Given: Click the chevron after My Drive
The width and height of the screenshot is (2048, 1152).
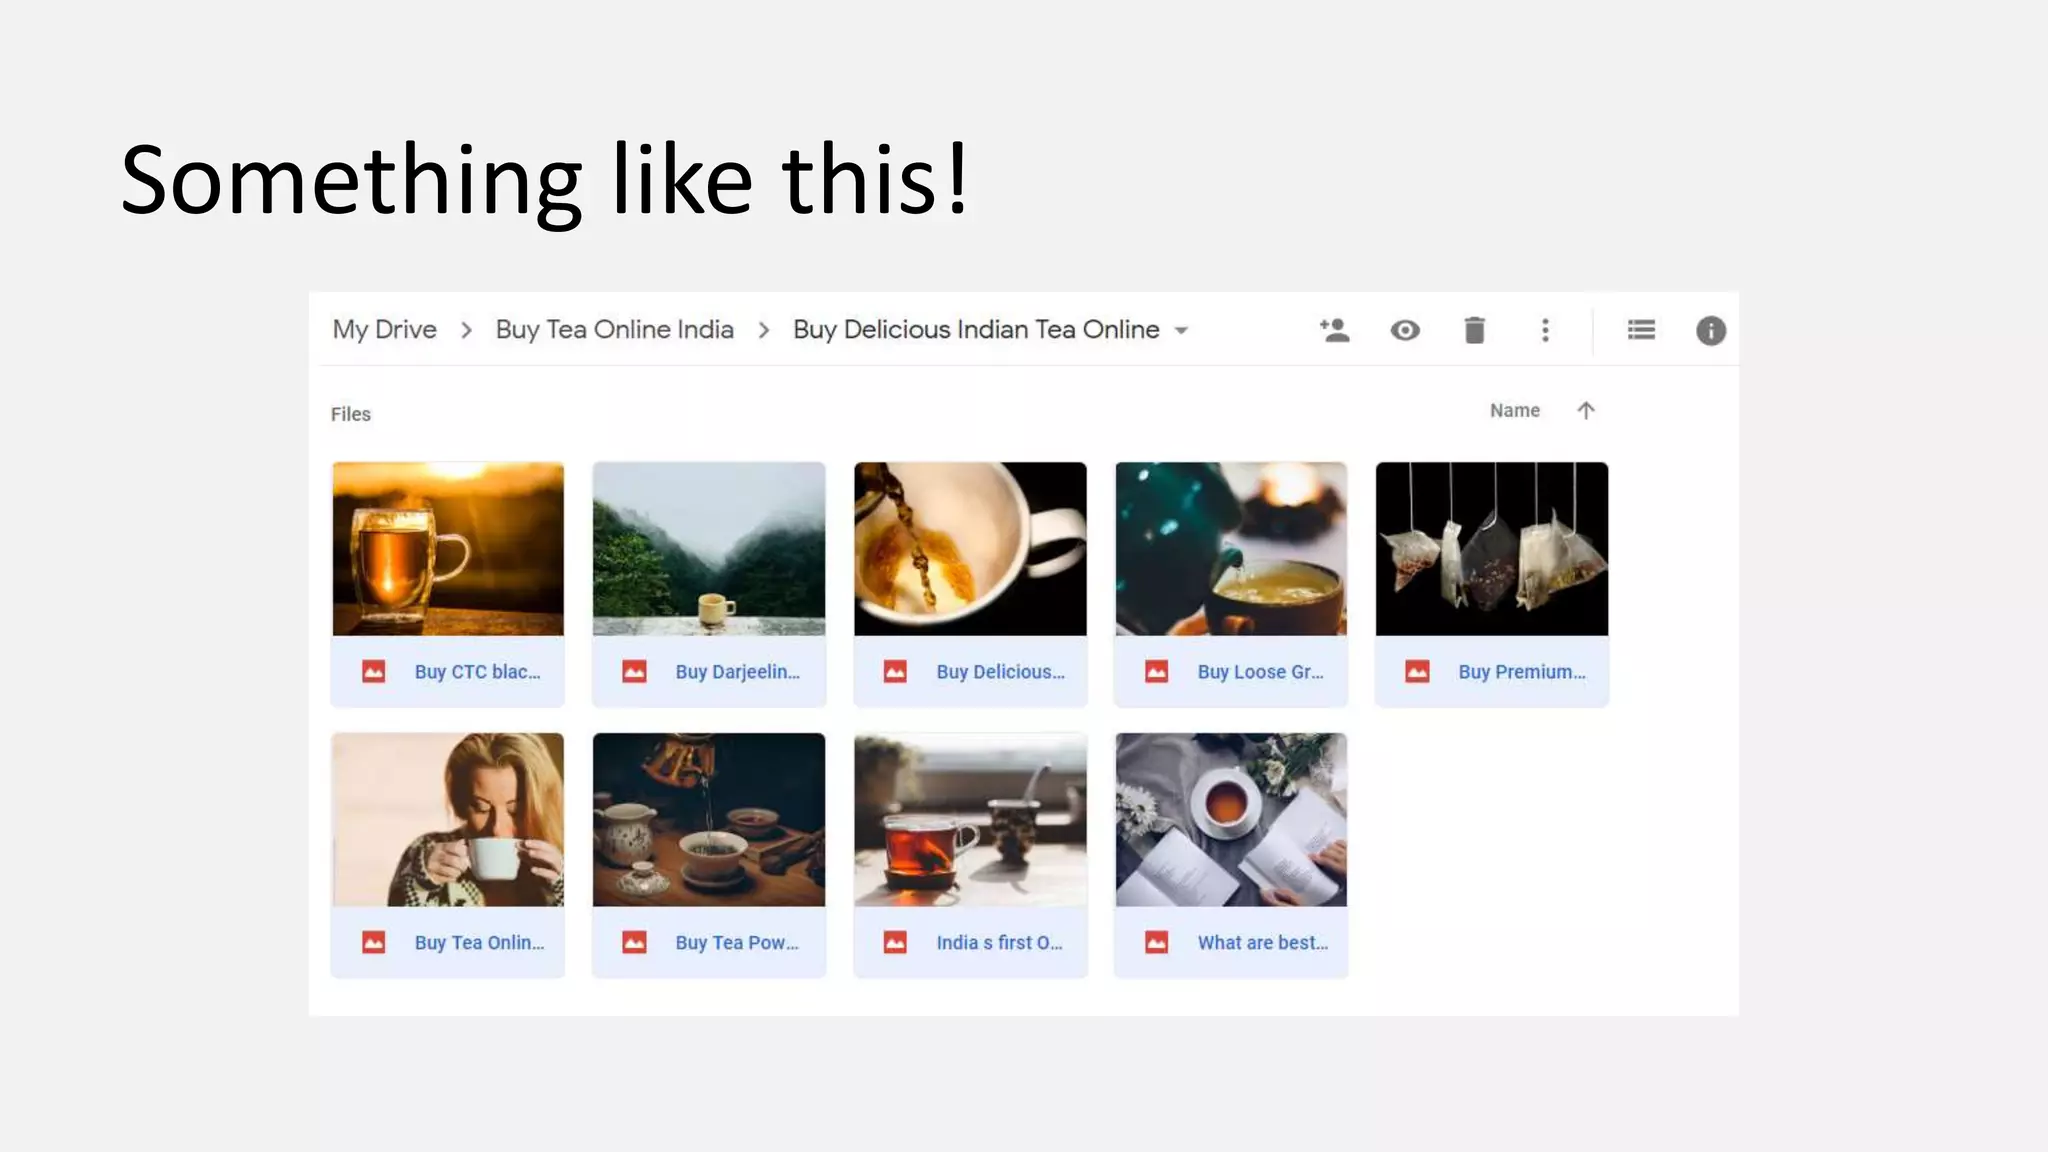Looking at the screenshot, I should (x=466, y=330).
